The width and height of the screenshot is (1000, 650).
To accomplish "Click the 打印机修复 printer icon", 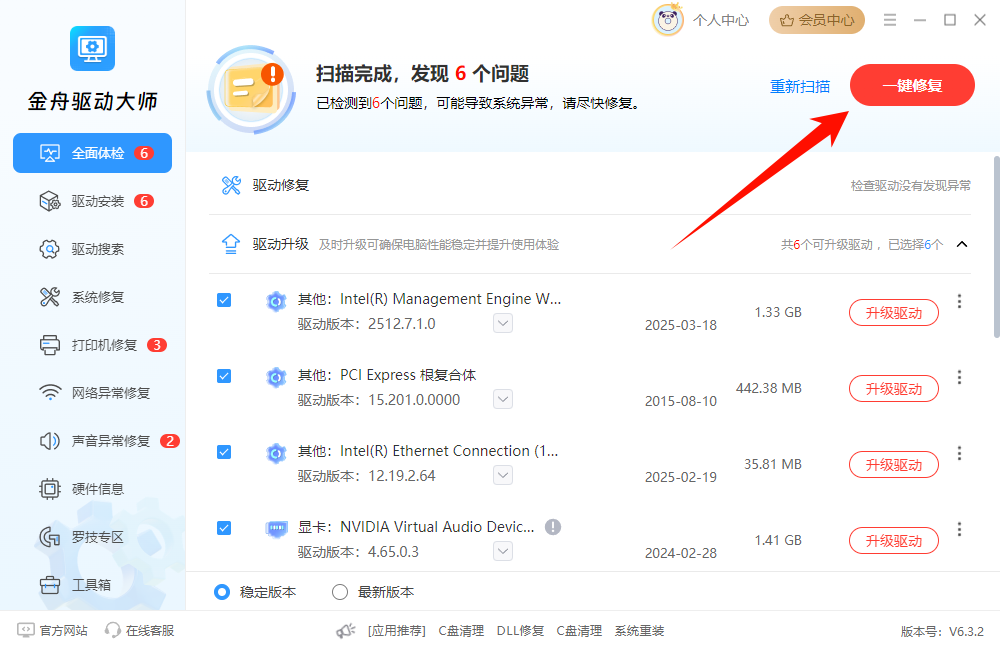I will [50, 345].
